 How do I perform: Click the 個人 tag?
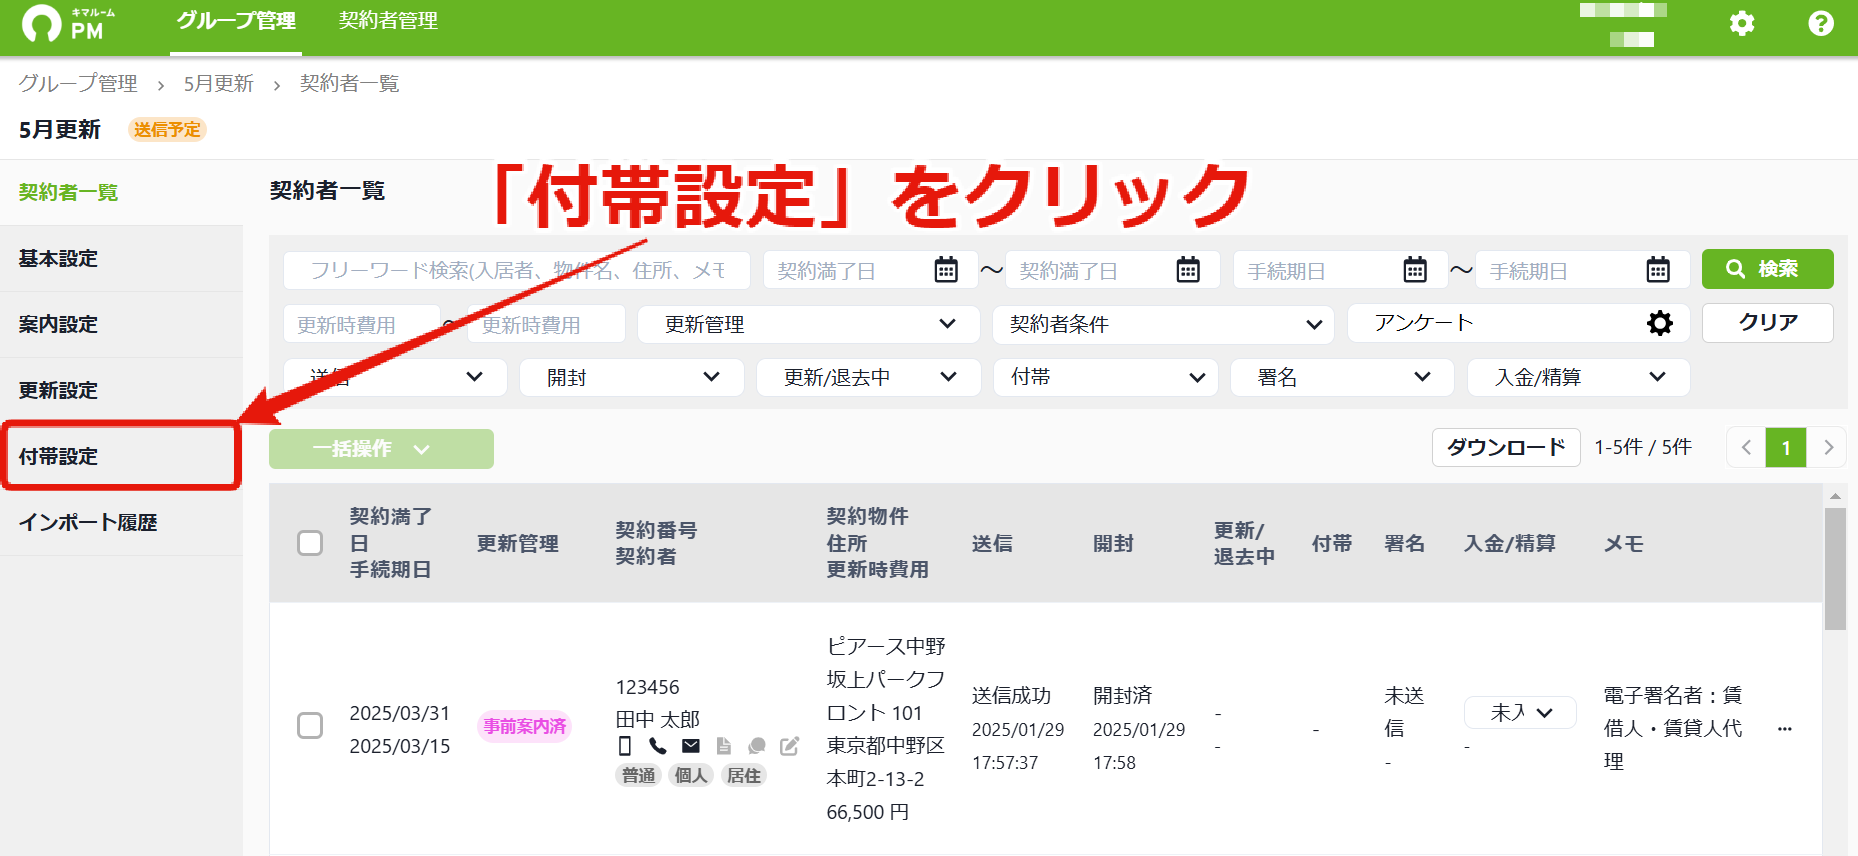click(x=691, y=775)
